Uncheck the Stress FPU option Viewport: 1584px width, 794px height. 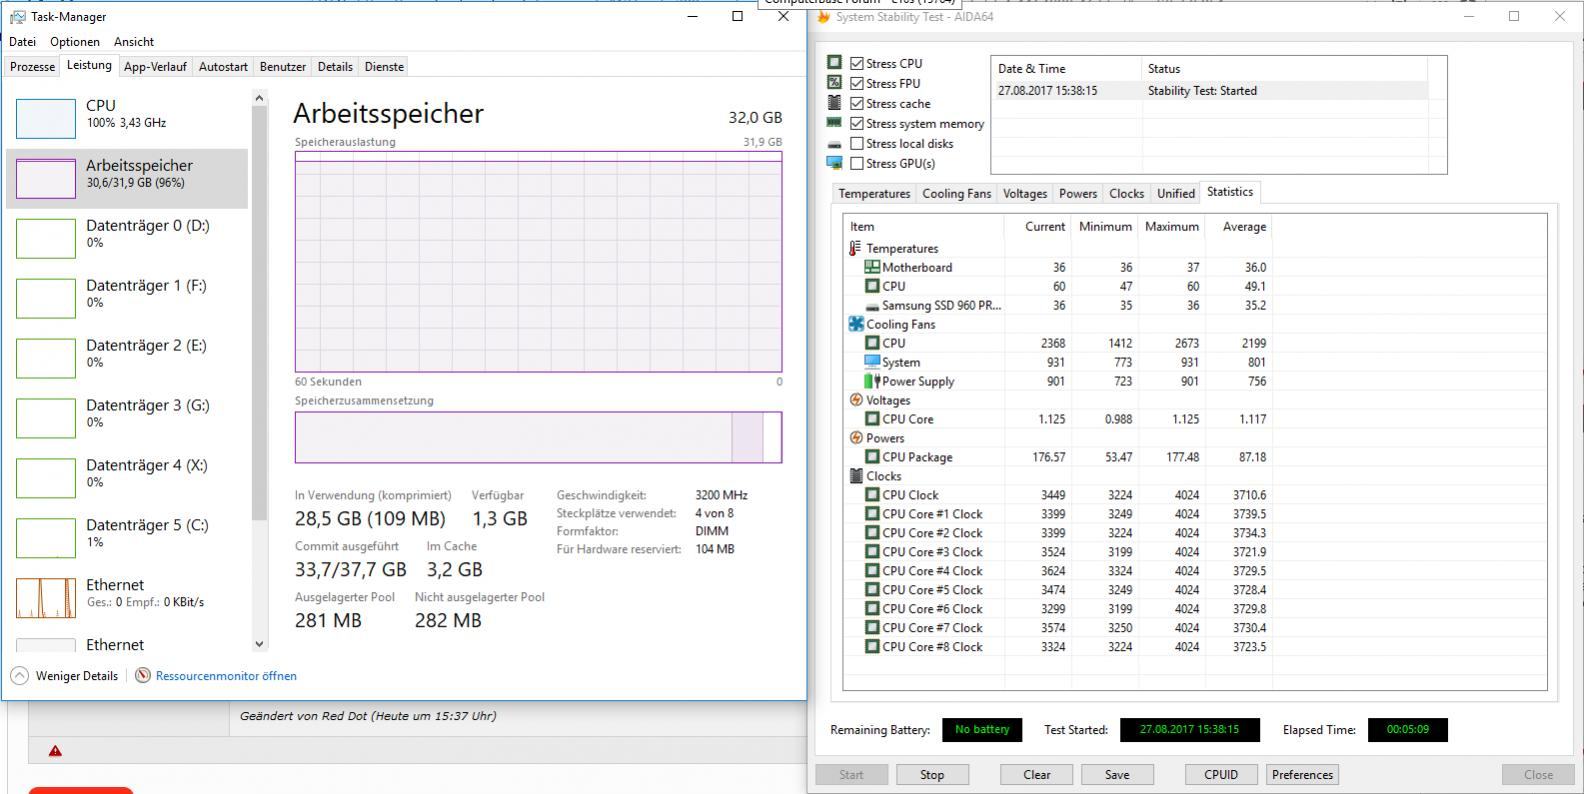[857, 83]
